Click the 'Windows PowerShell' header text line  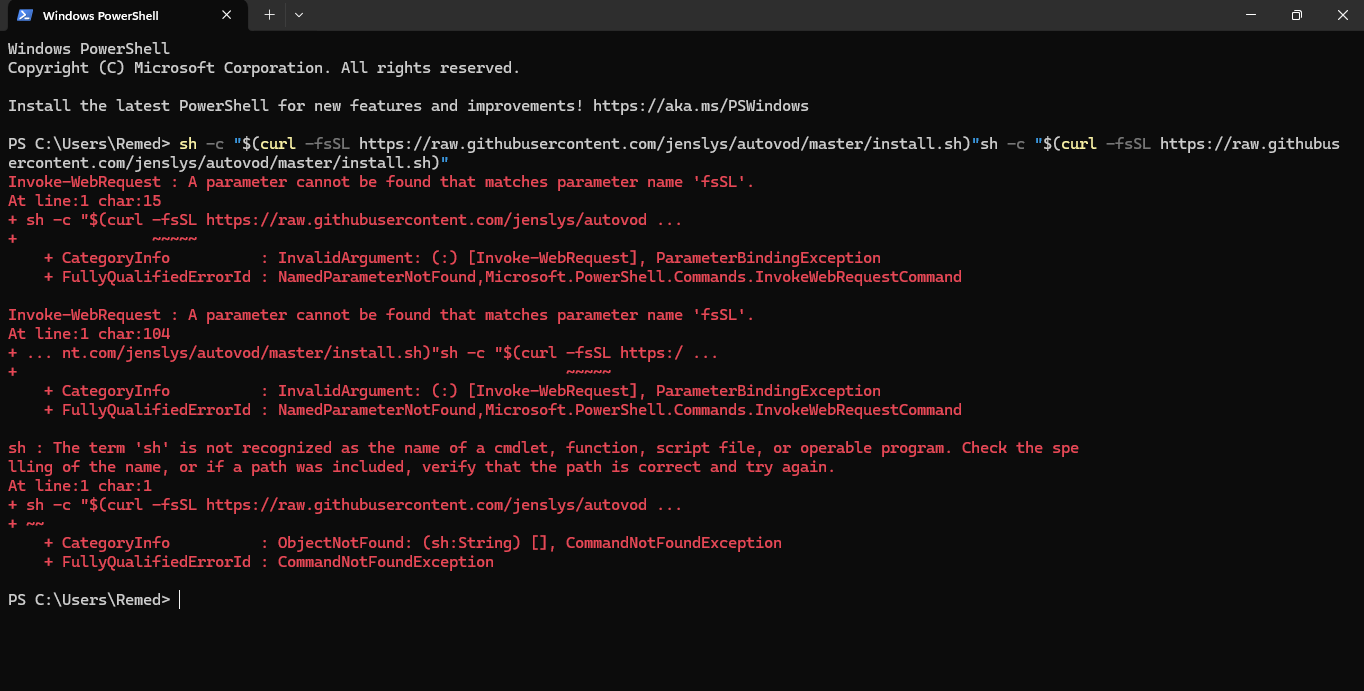click(89, 48)
